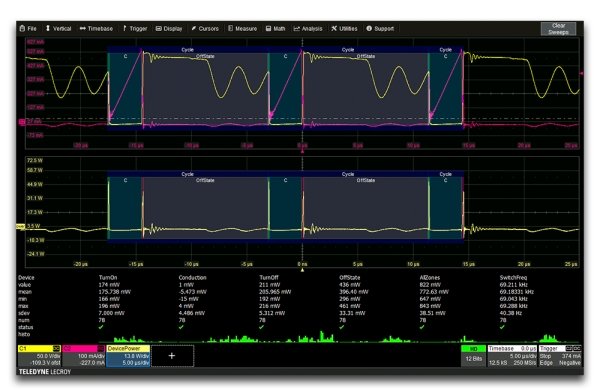Image resolution: width=600 pixels, height=390 pixels.
Task: Open the Display menu
Action: 169,28
